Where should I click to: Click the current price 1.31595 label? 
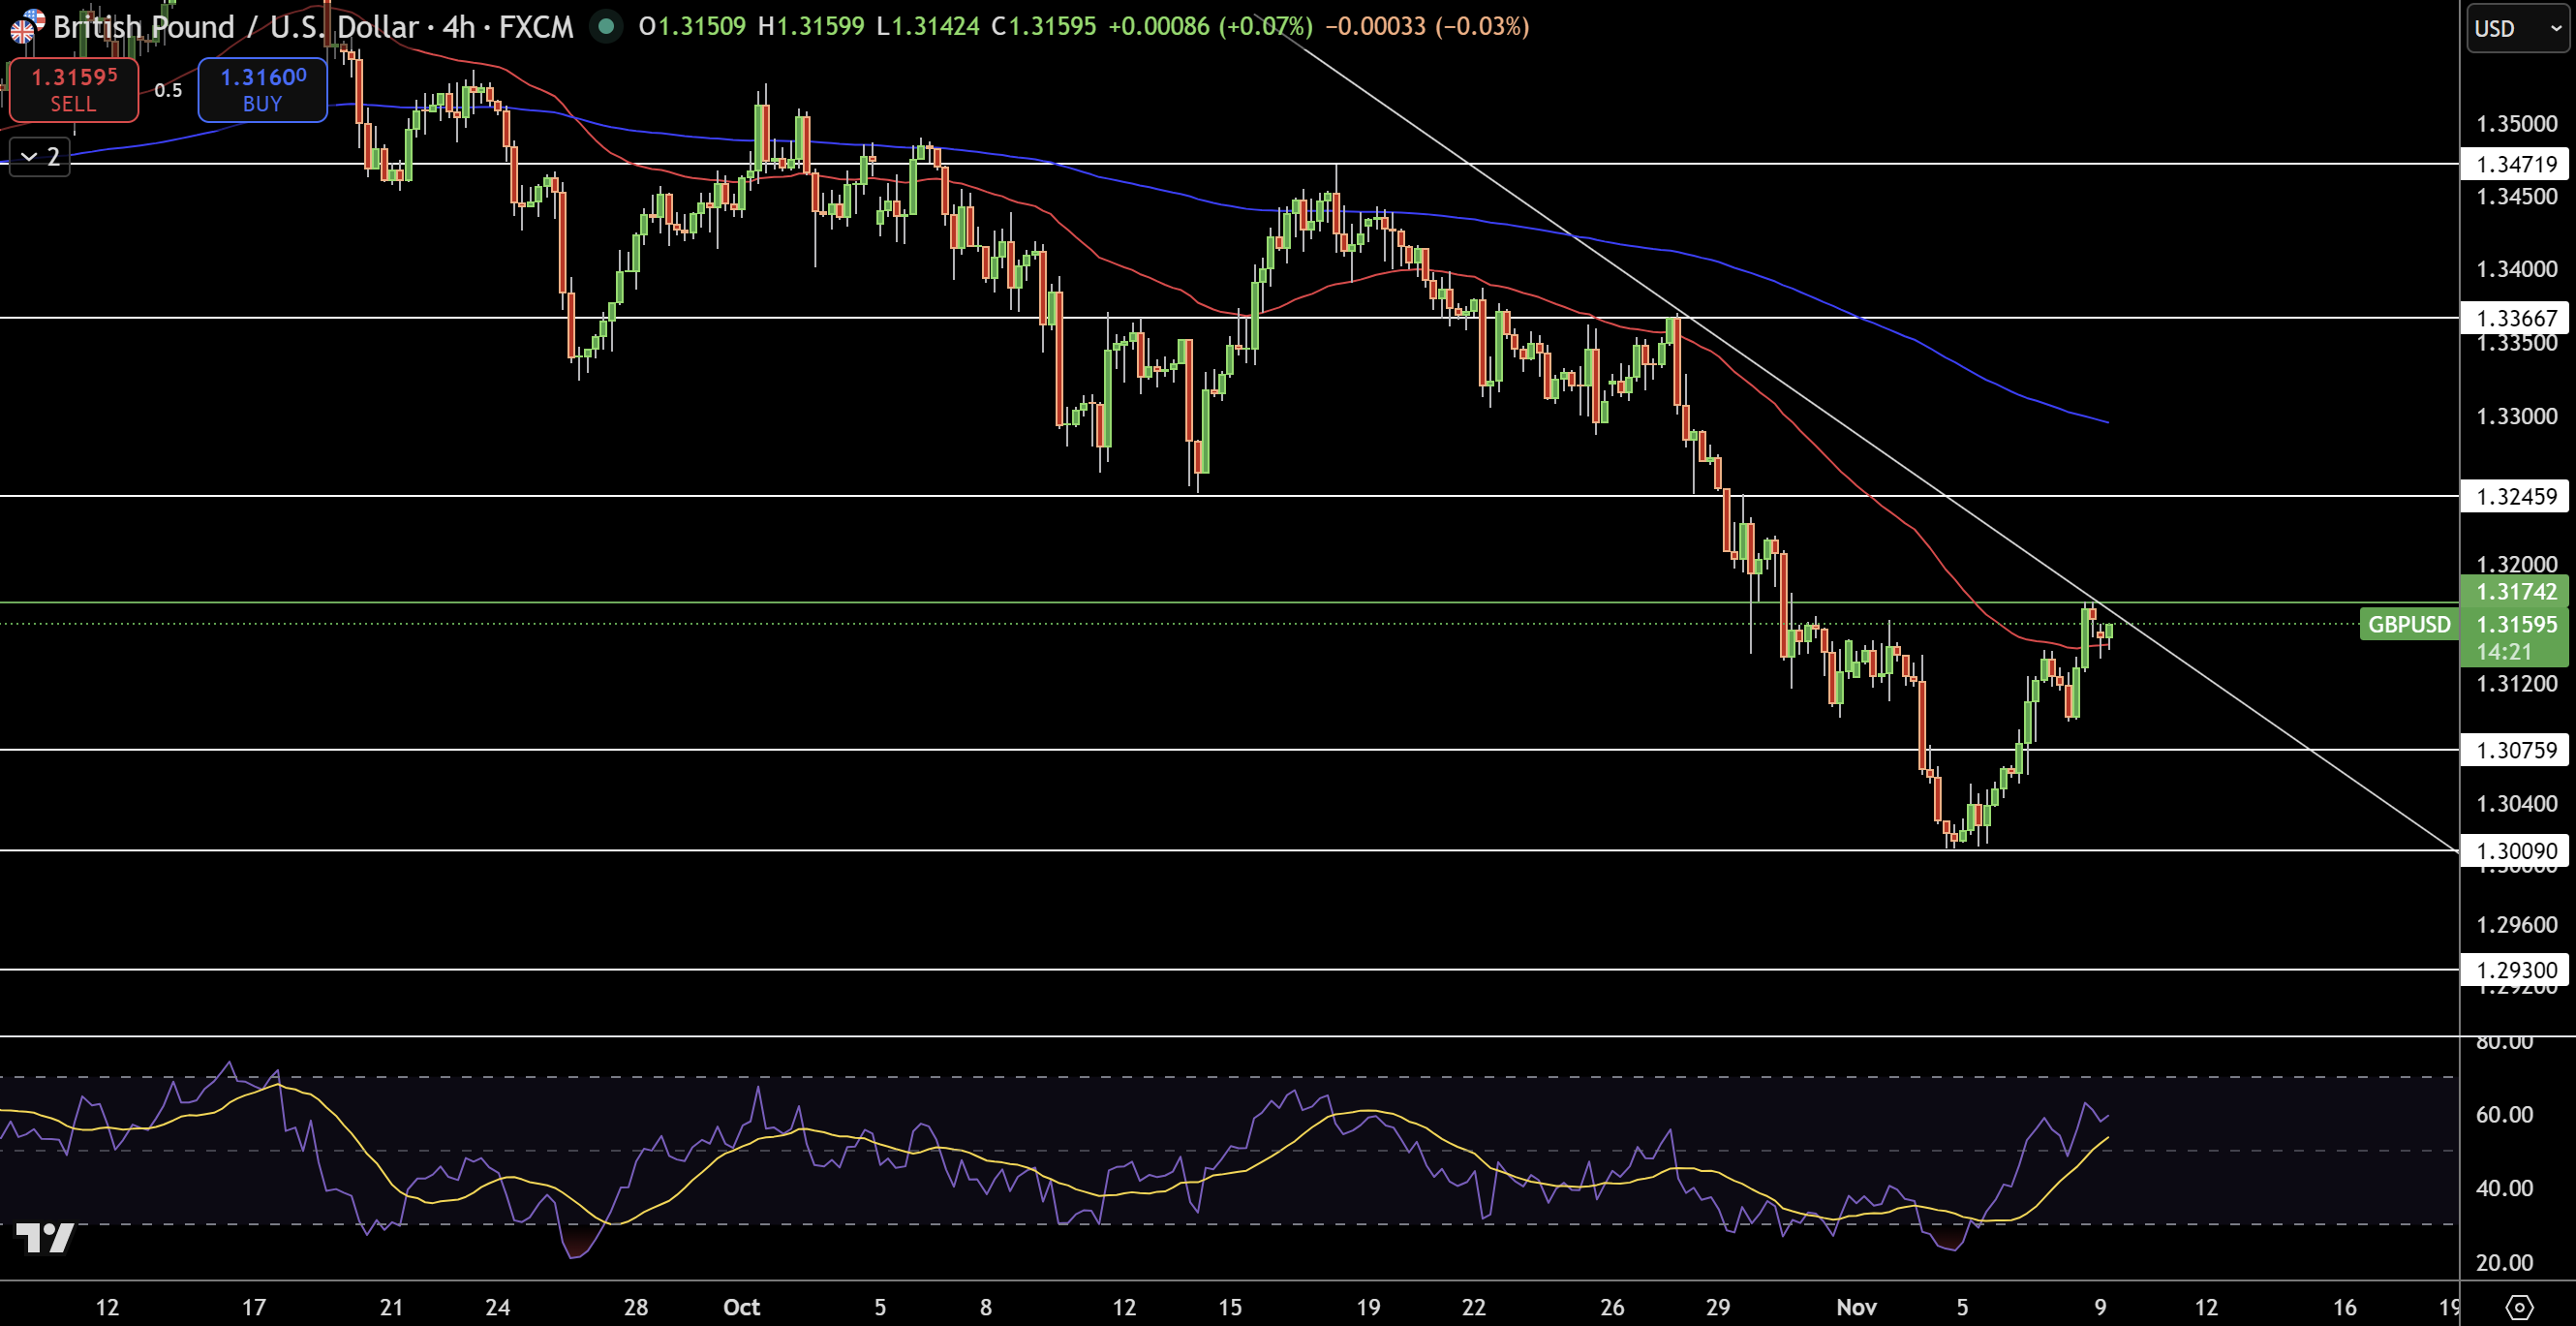2515,624
